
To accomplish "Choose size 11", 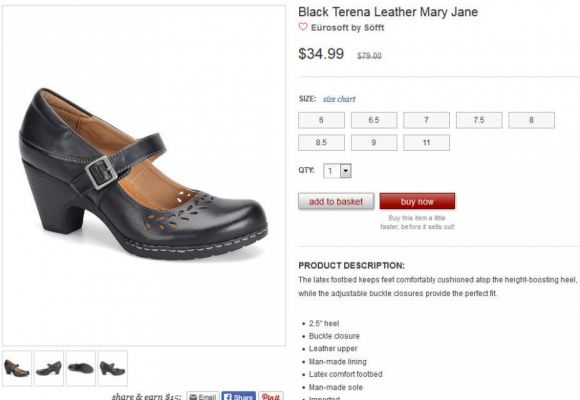I will 426,143.
